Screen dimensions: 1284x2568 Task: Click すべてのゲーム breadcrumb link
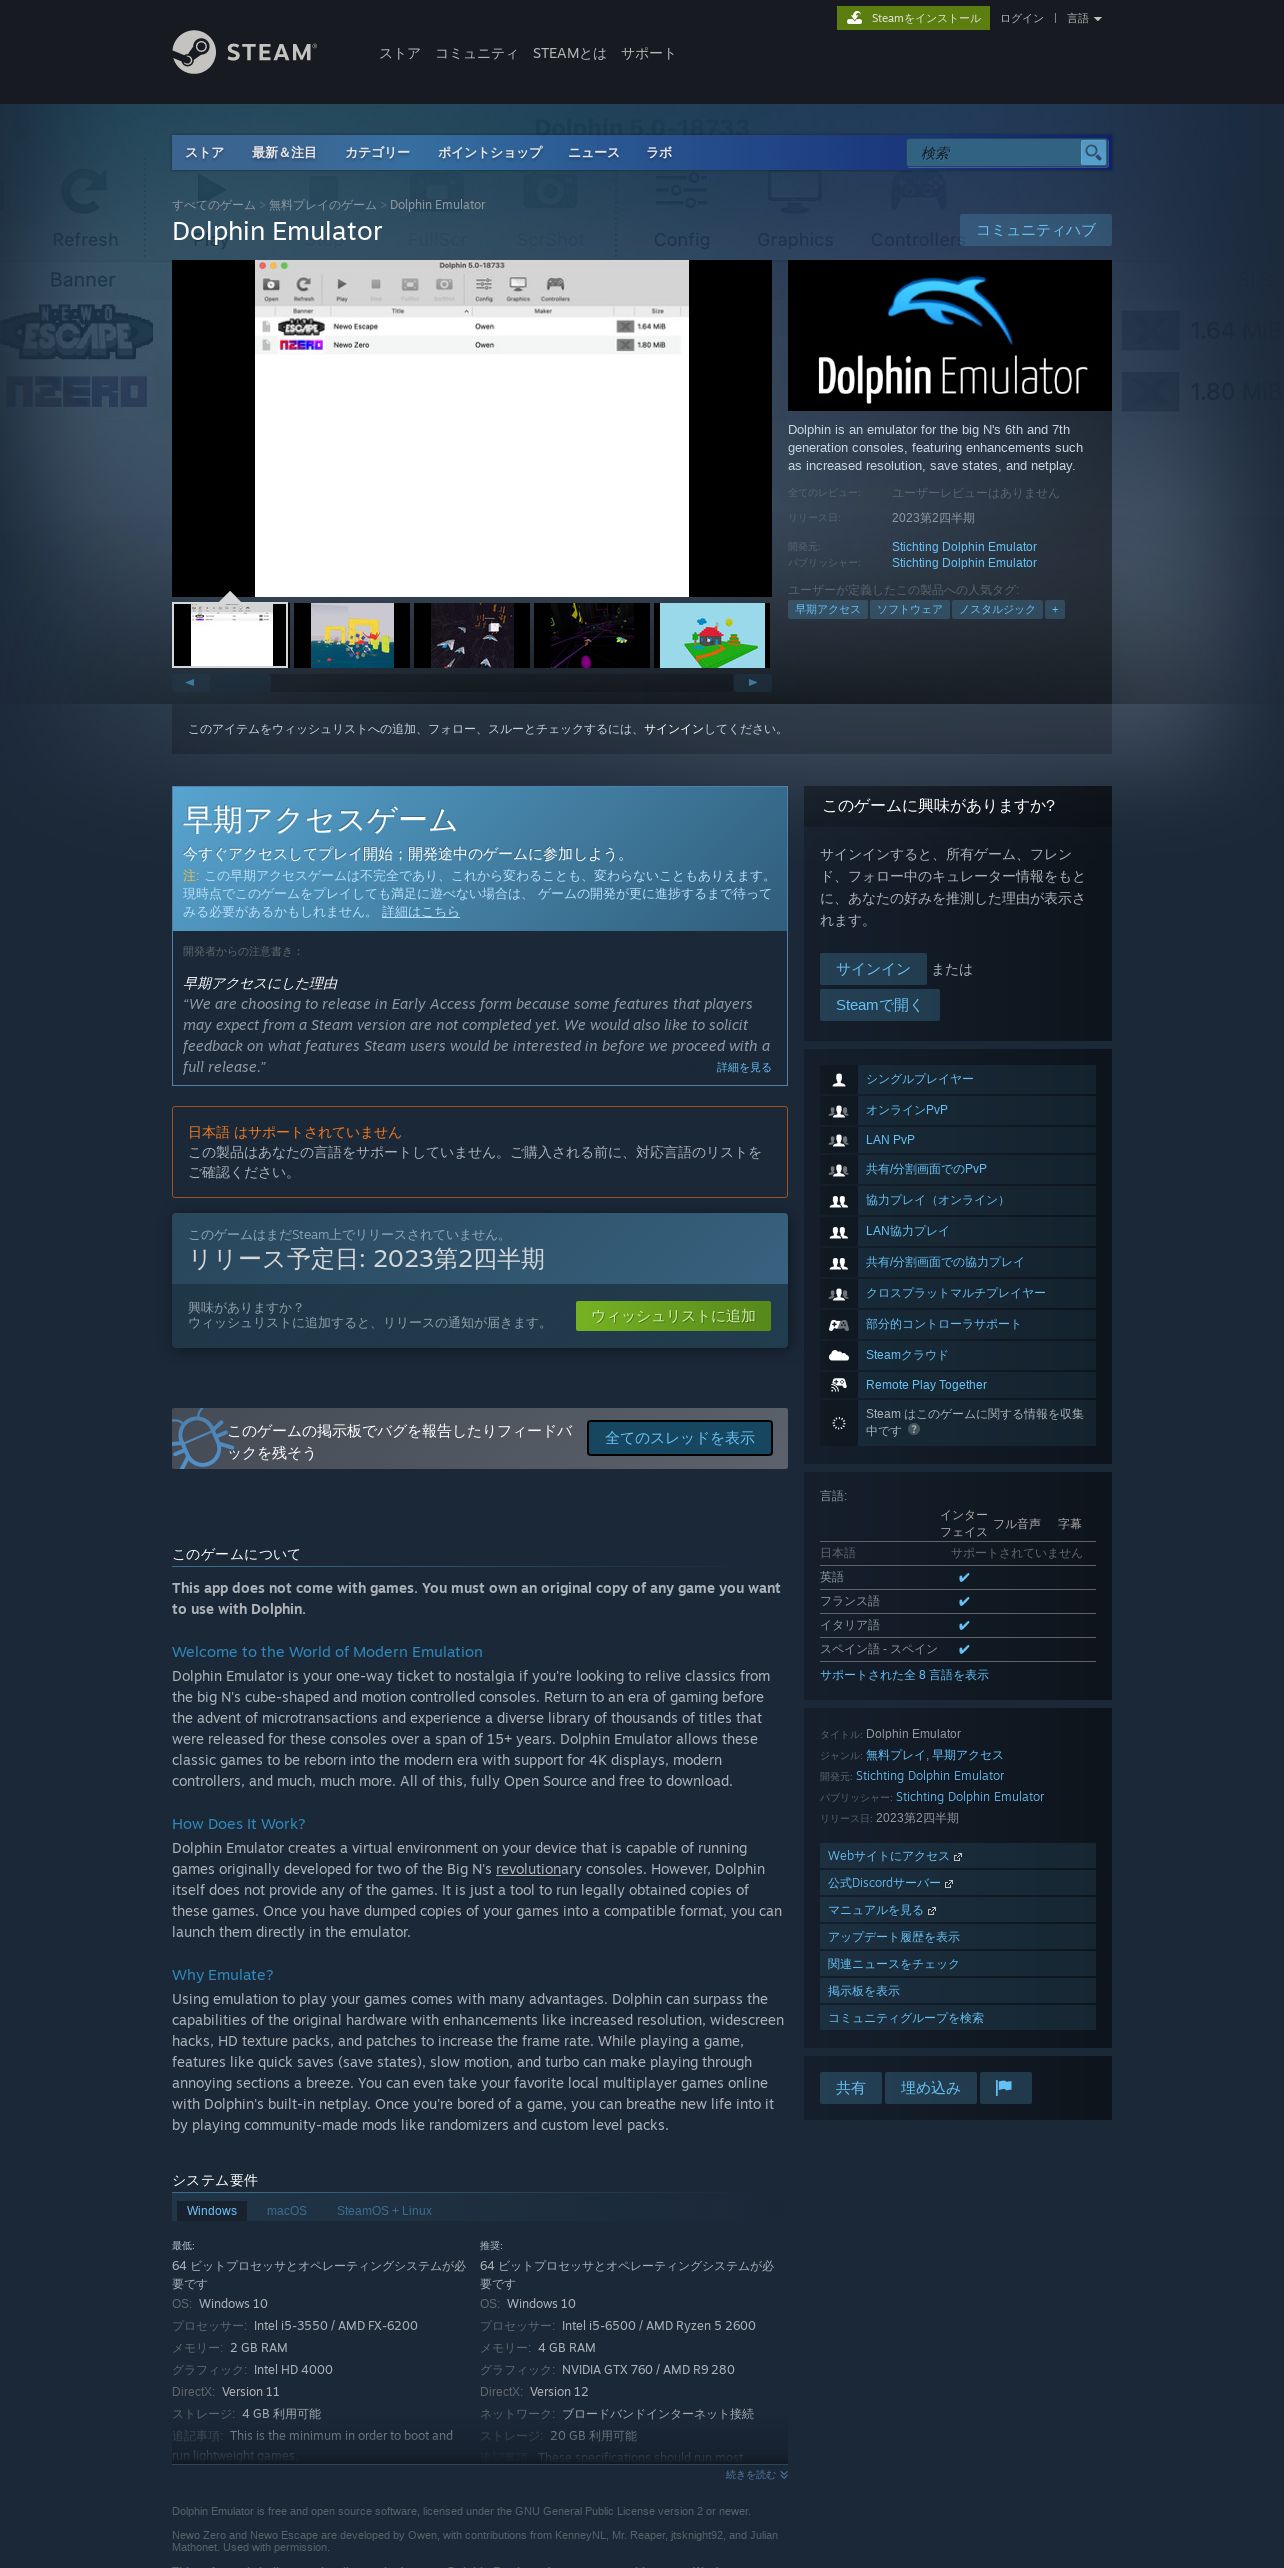(214, 205)
